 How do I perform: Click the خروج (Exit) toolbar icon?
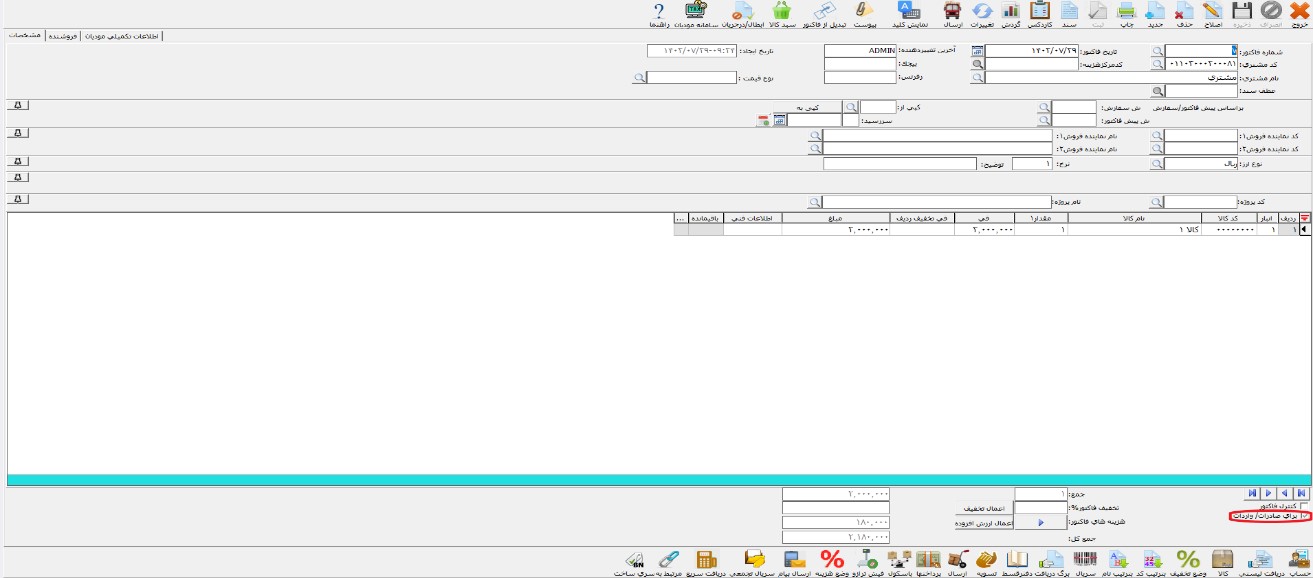coord(1299,12)
